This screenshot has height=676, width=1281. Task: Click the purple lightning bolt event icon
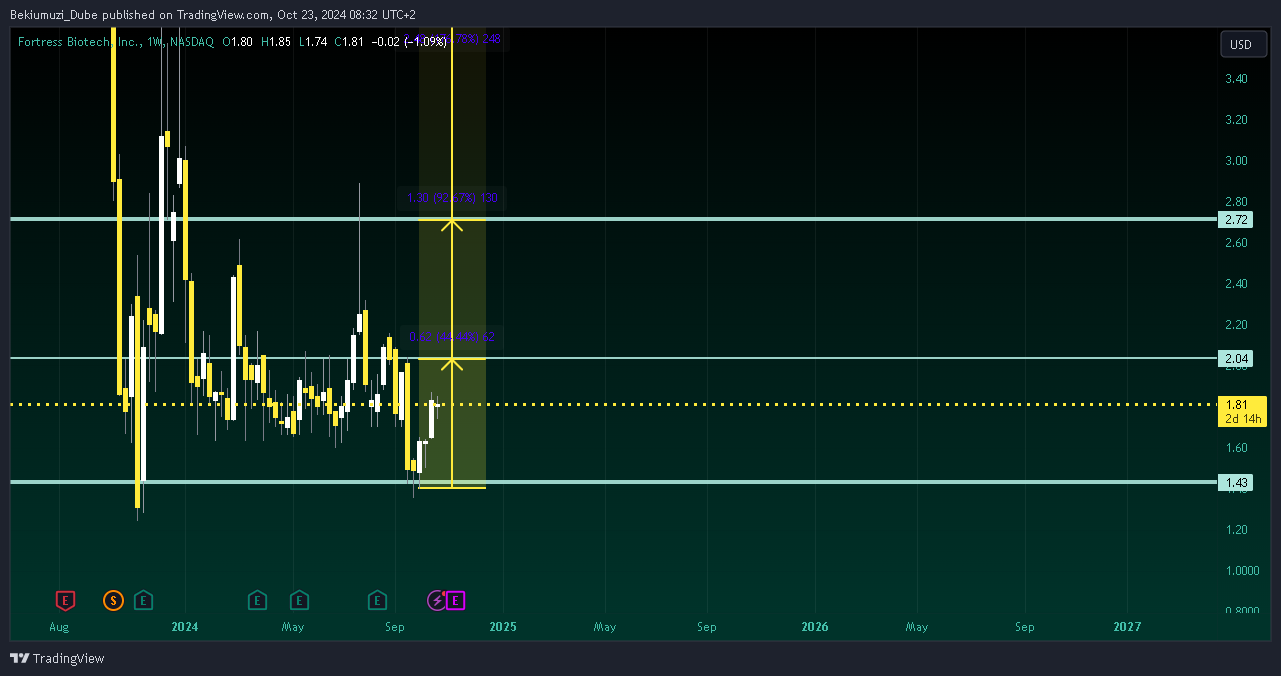[437, 600]
